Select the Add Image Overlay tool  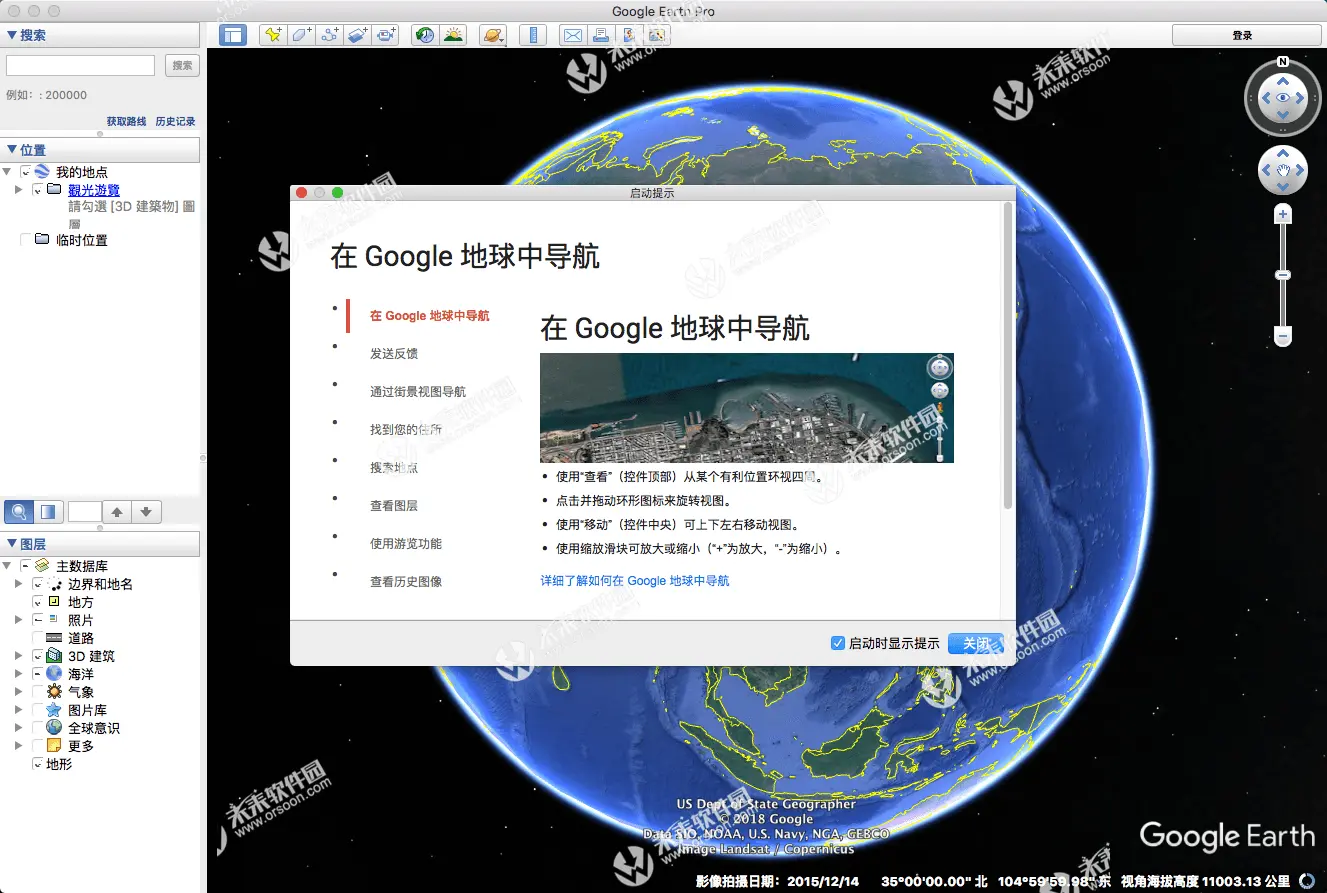(357, 35)
